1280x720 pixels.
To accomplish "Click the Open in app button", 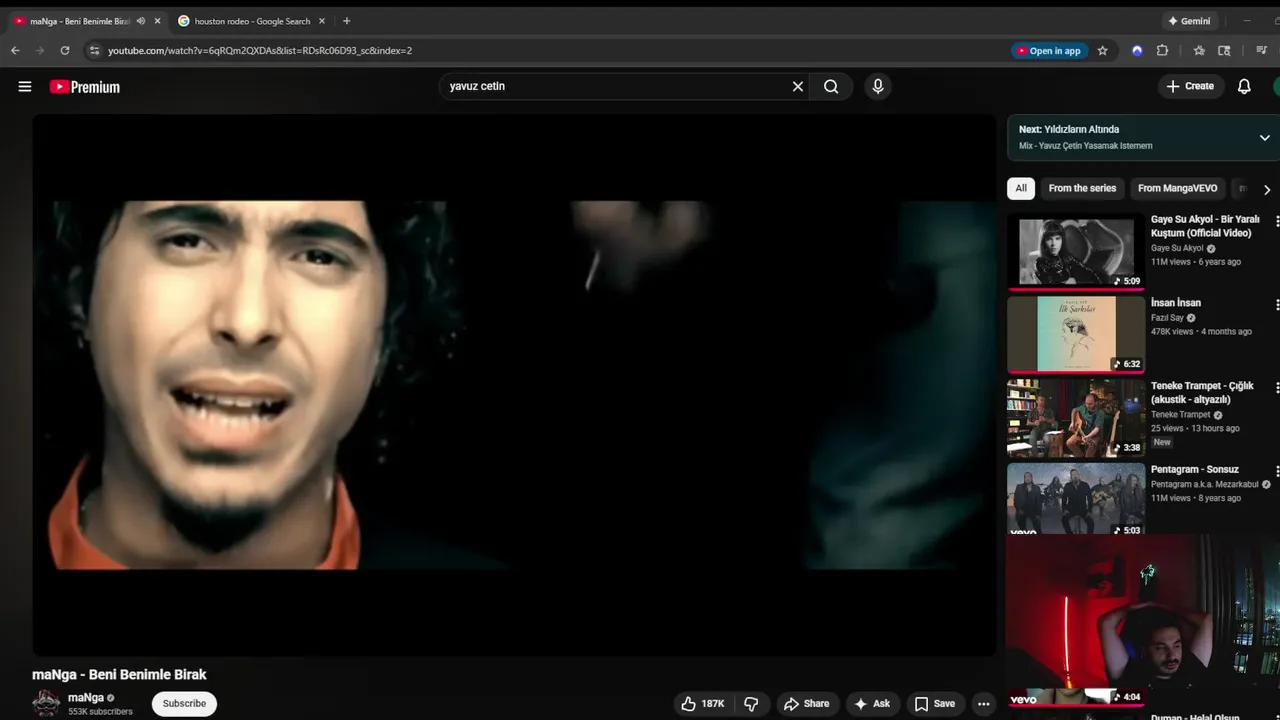I will pos(1049,51).
